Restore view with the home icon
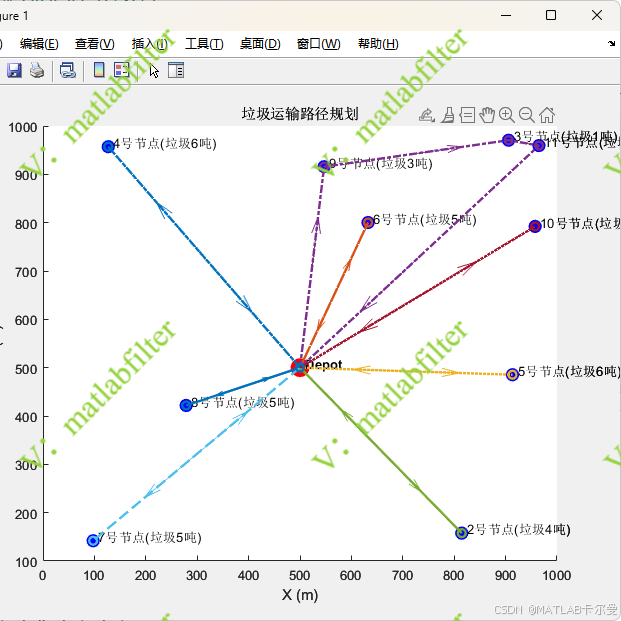Image resolution: width=621 pixels, height=621 pixels. click(x=547, y=115)
